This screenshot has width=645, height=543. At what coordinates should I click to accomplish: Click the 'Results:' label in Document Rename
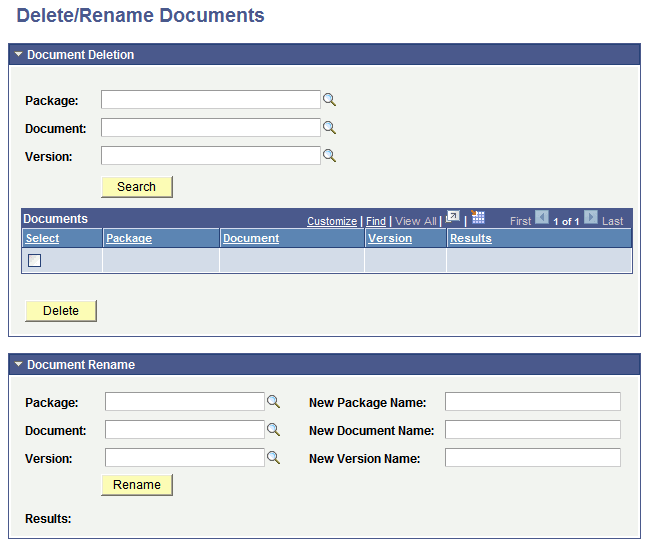(48, 519)
